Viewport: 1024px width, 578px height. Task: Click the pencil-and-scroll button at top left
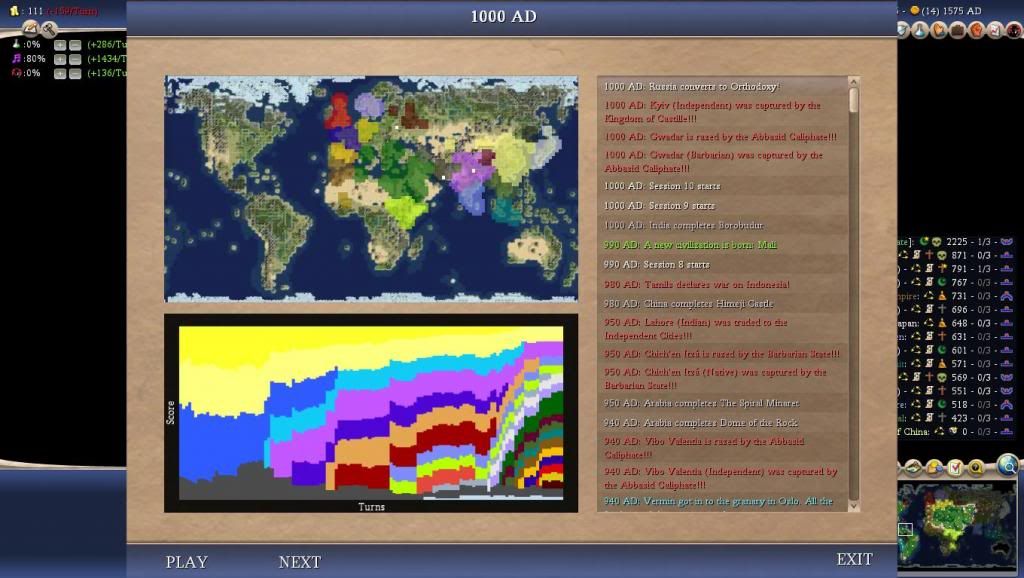click(x=30, y=28)
